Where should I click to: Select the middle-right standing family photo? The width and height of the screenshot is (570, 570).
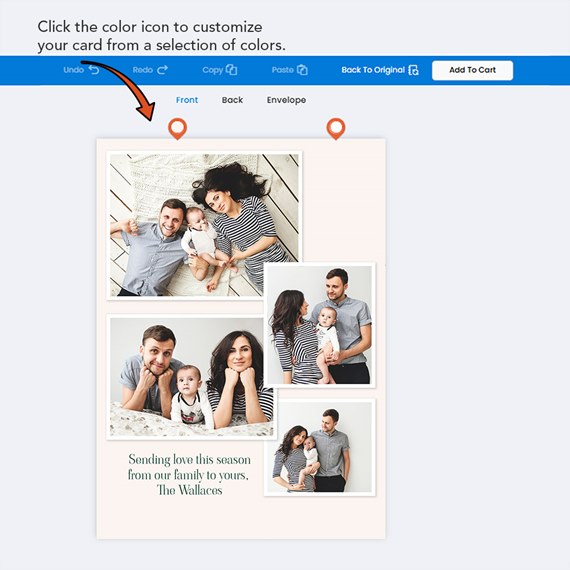[x=320, y=325]
